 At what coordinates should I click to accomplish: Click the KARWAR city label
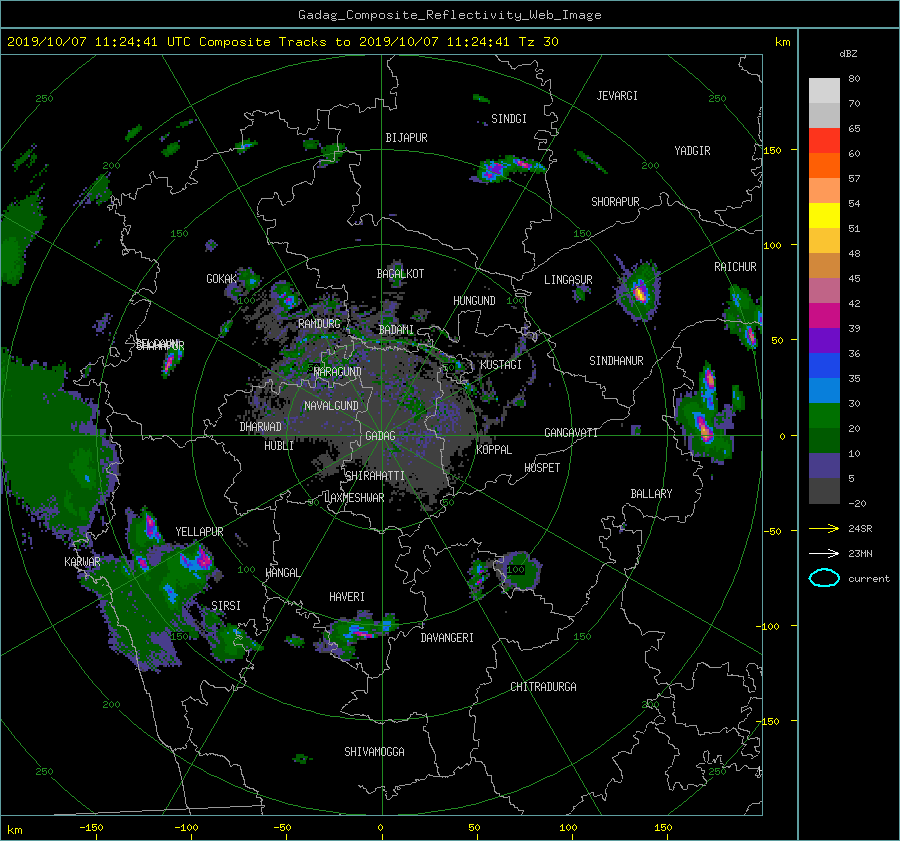[82, 562]
